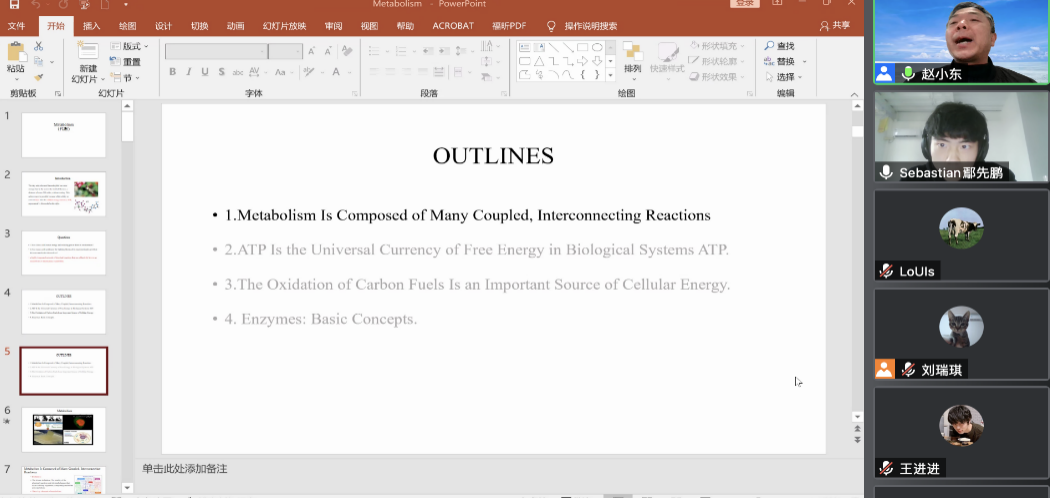The height and width of the screenshot is (498, 1050).
Task: Open the font name combo box
Action: (x=216, y=52)
